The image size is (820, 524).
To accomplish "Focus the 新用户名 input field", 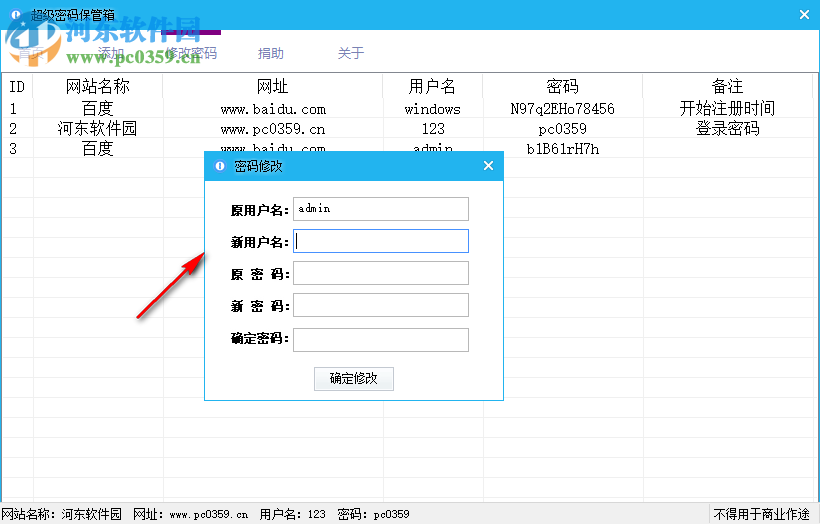I will tap(381, 241).
